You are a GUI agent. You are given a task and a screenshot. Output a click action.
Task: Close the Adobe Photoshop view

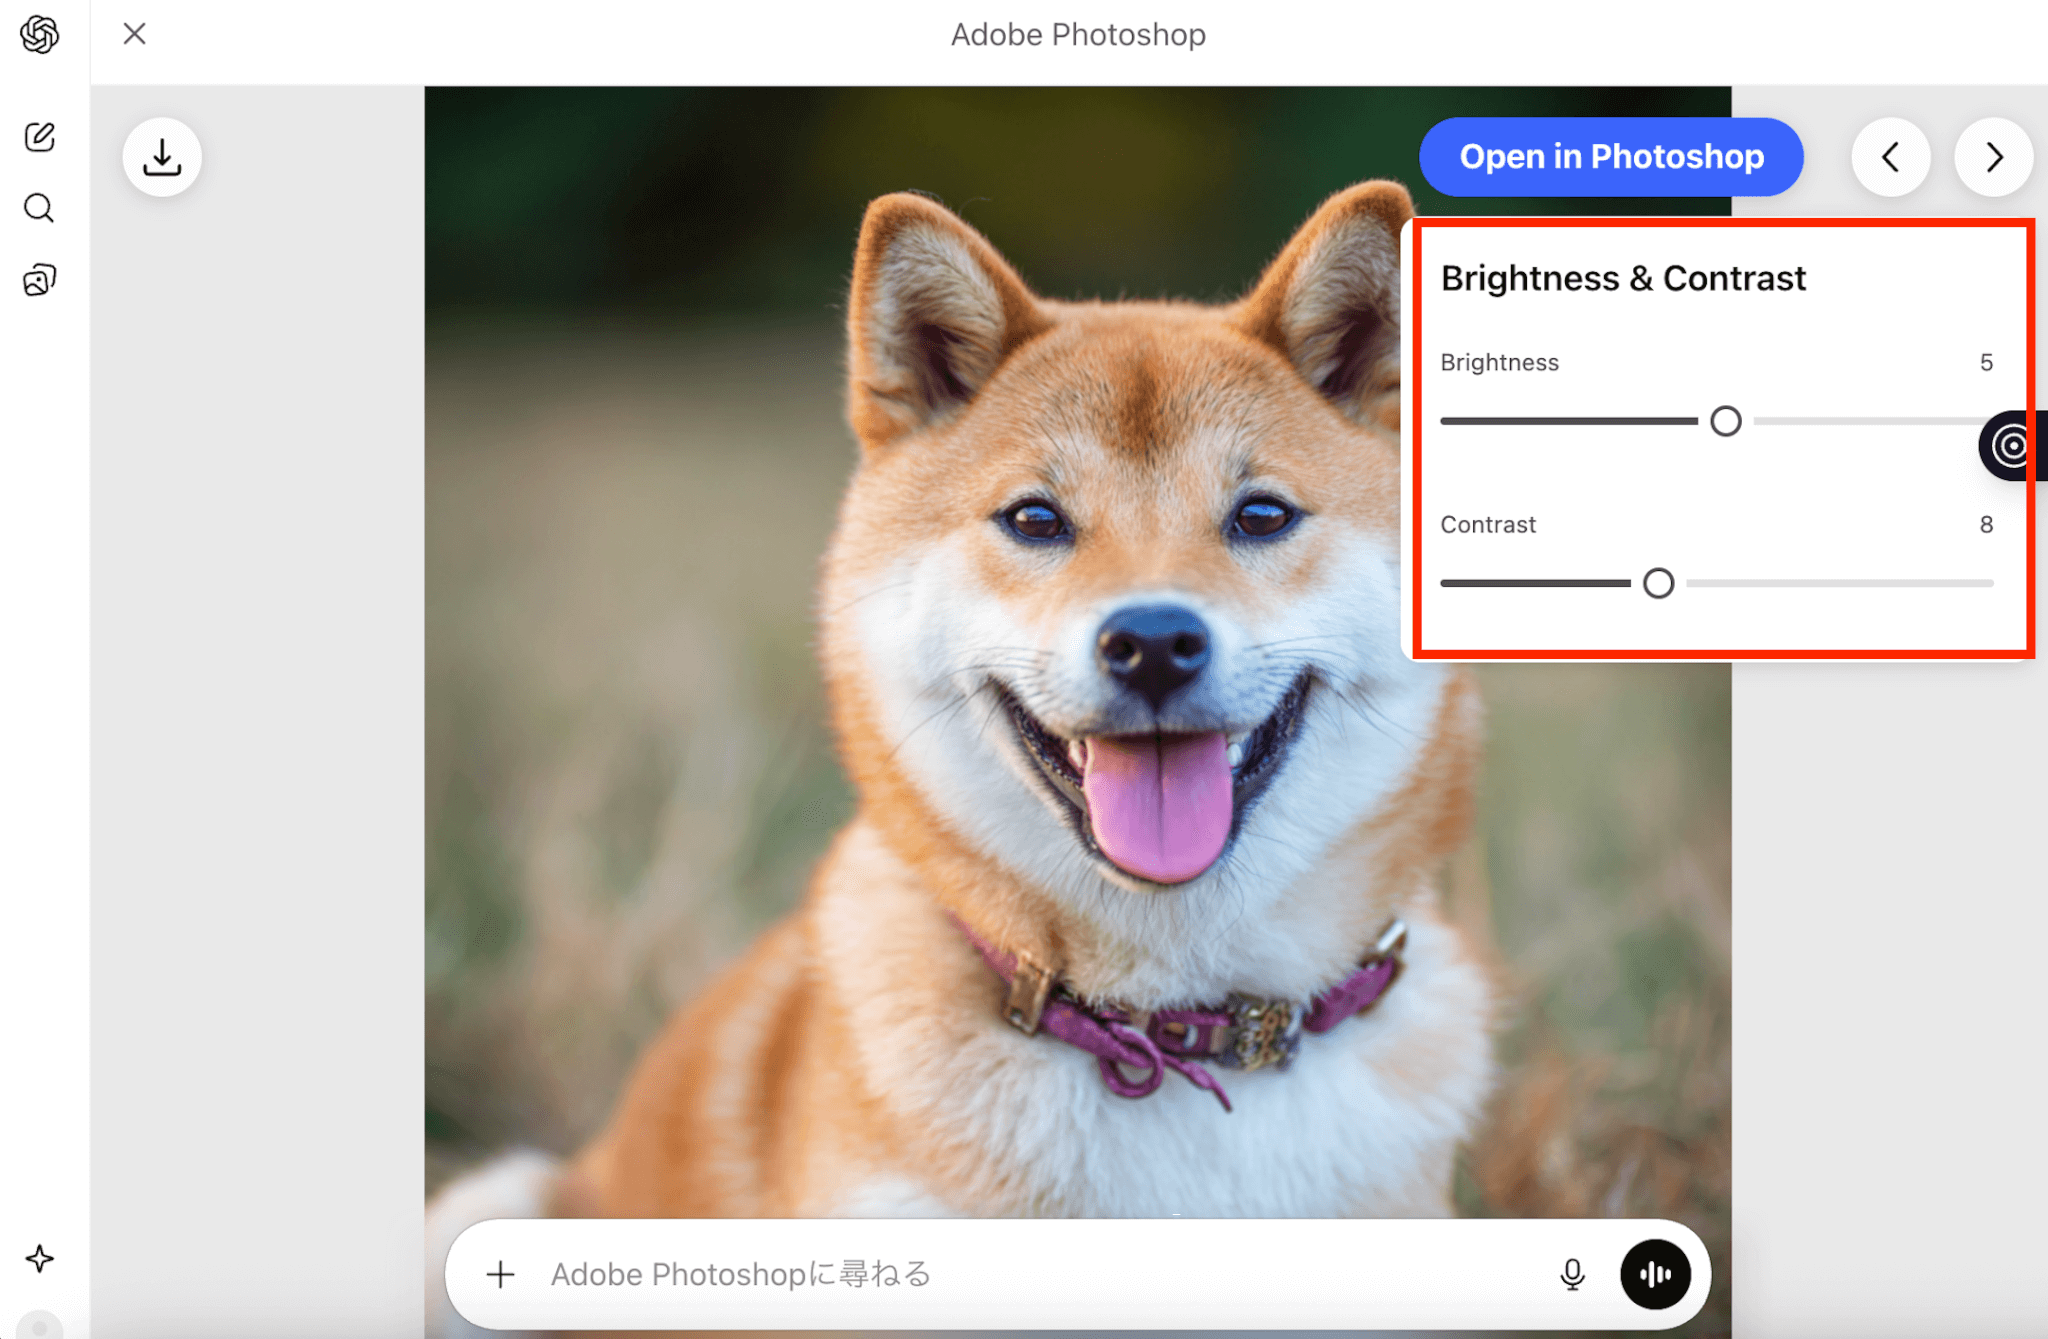(x=135, y=34)
